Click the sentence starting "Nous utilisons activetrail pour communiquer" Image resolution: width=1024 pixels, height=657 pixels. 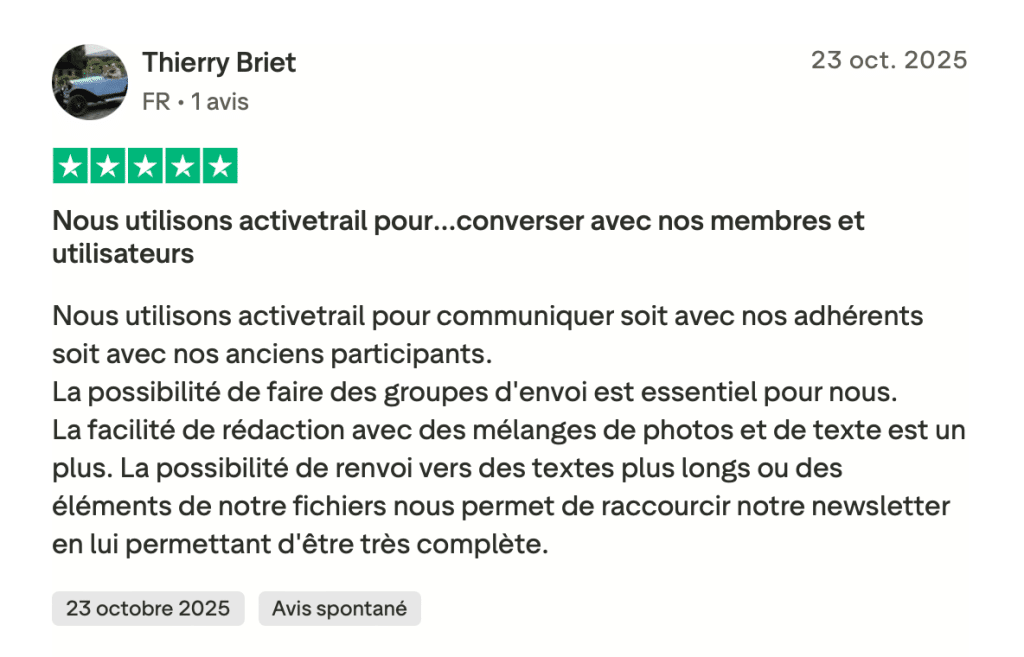coord(487,317)
